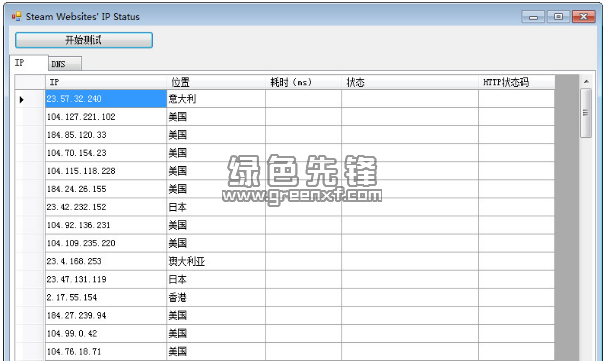
Task: Select IP cell 2.17.55.154
Action: pos(106,297)
